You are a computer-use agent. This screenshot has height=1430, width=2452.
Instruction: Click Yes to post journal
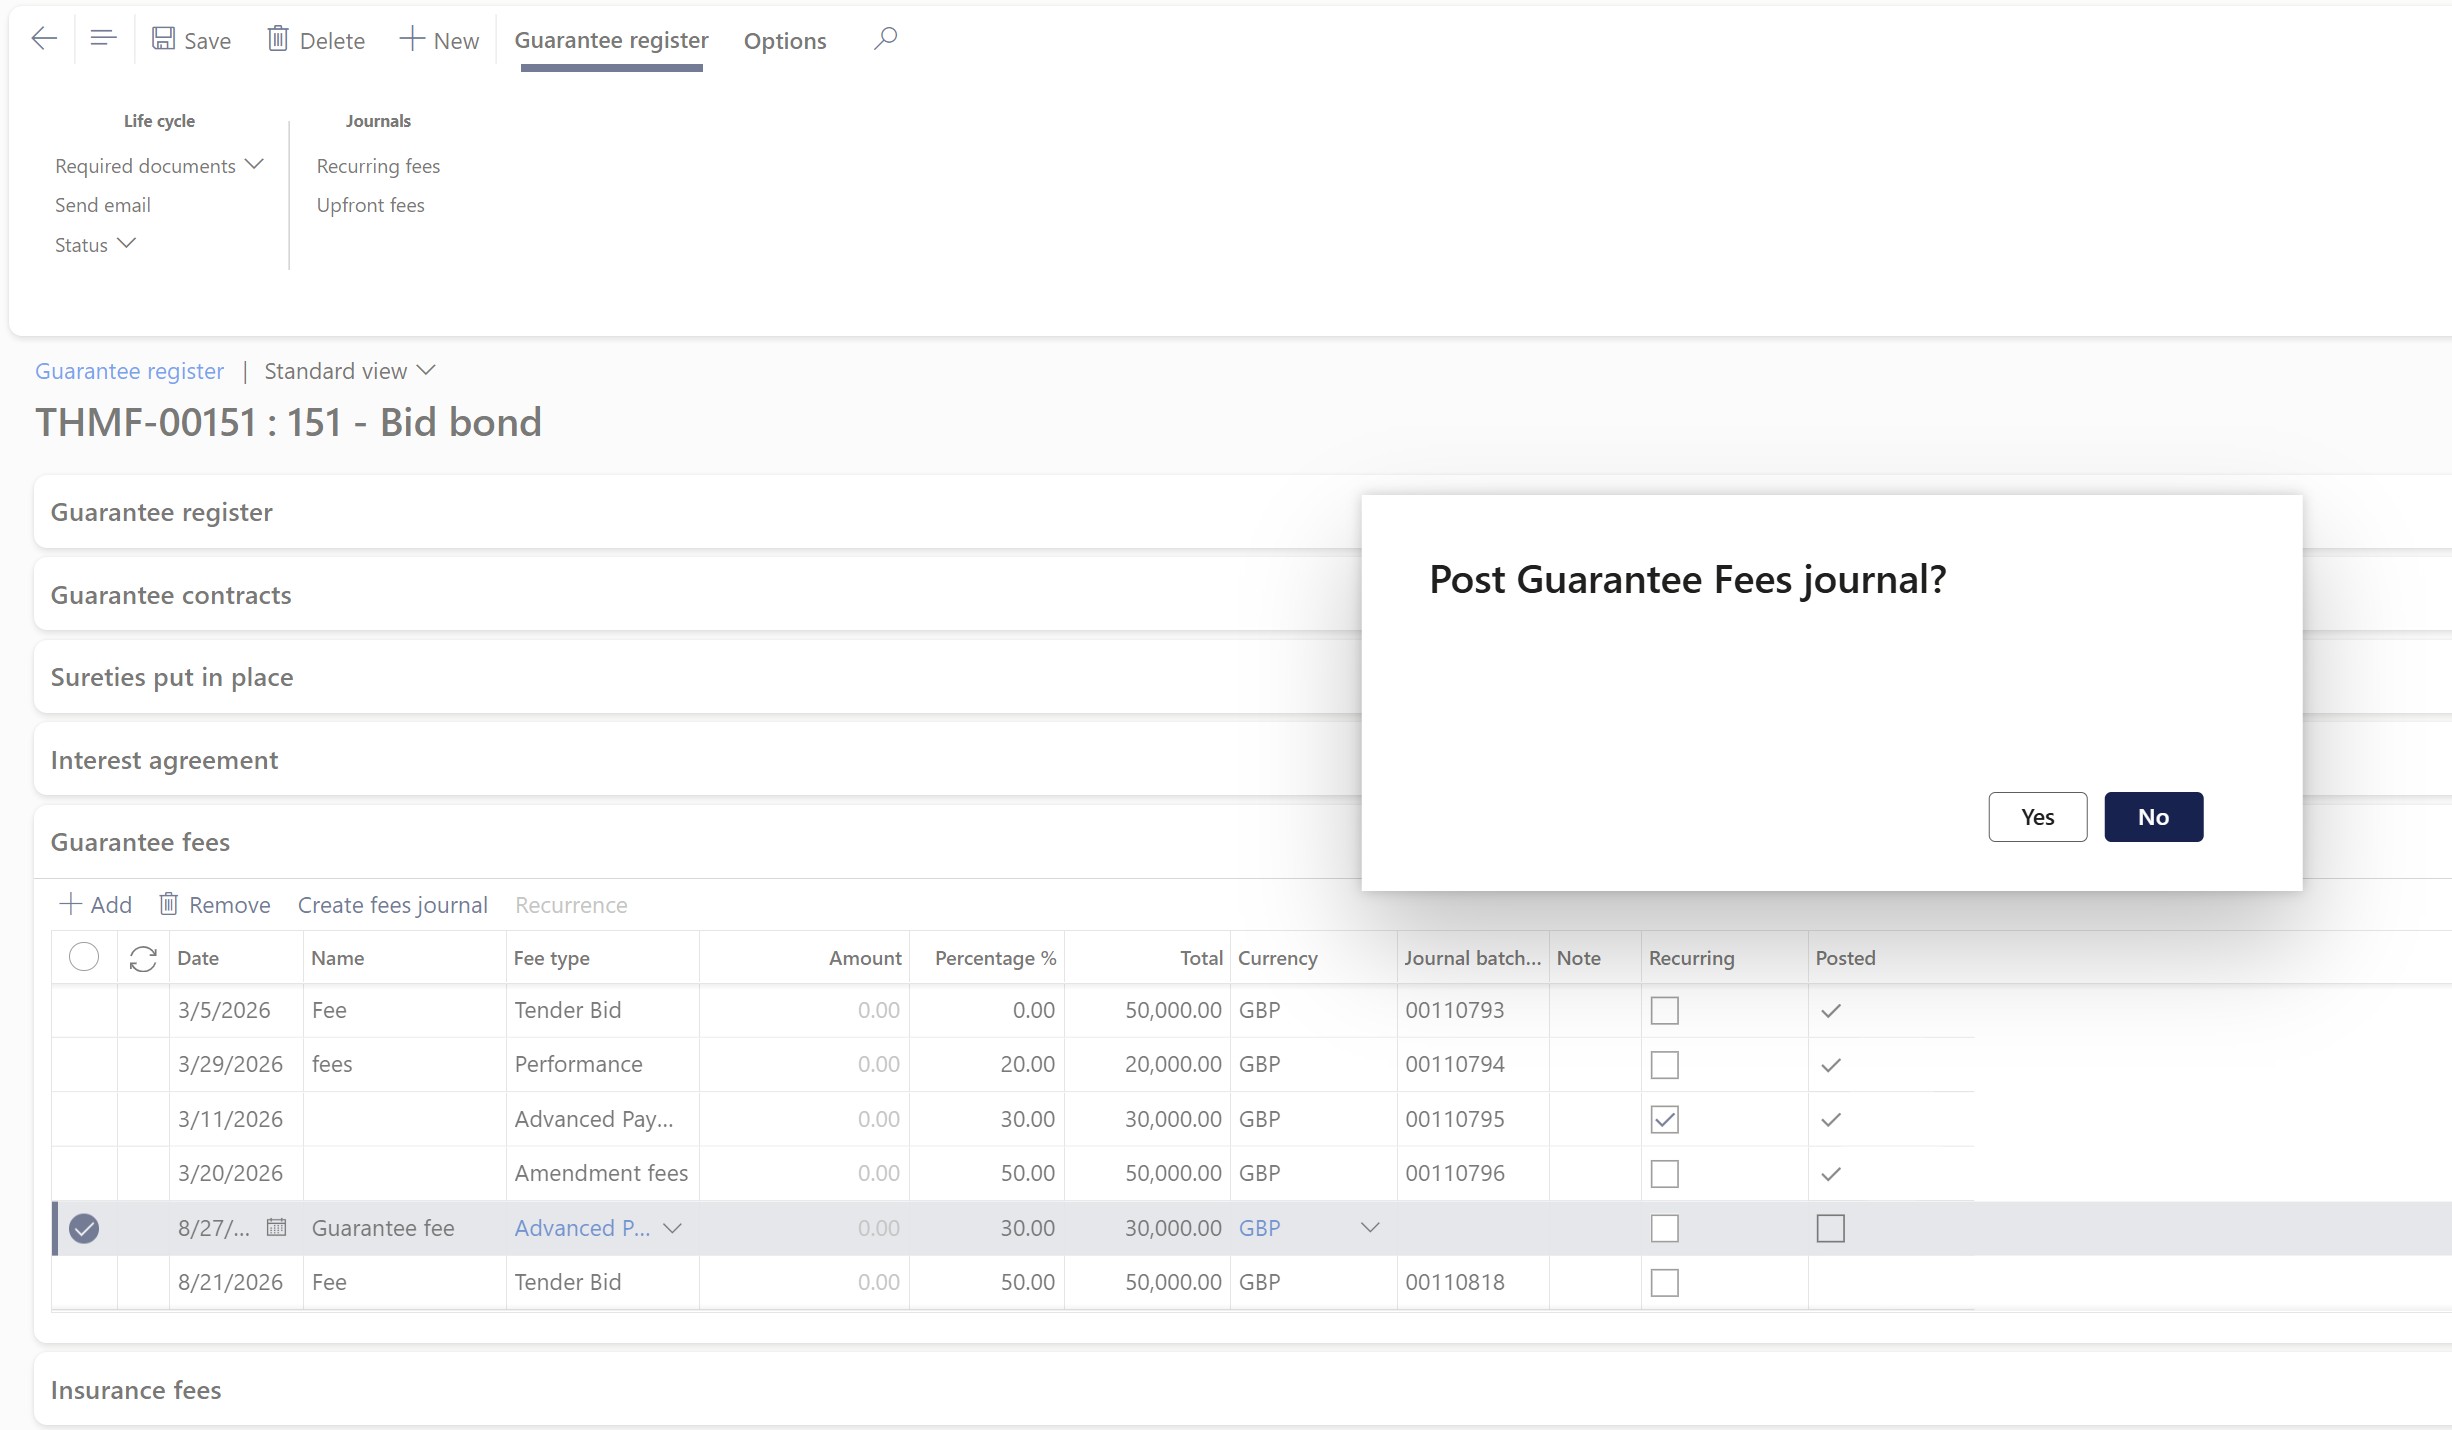[x=2038, y=817]
